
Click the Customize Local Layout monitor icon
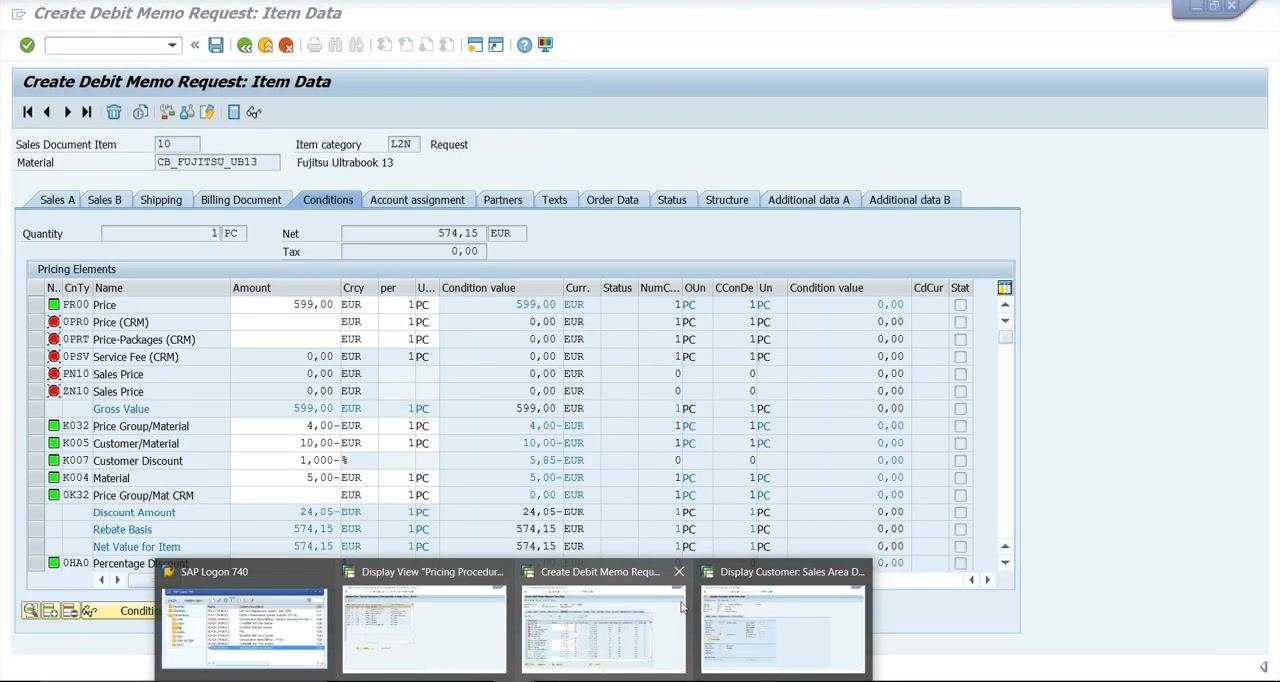545,45
